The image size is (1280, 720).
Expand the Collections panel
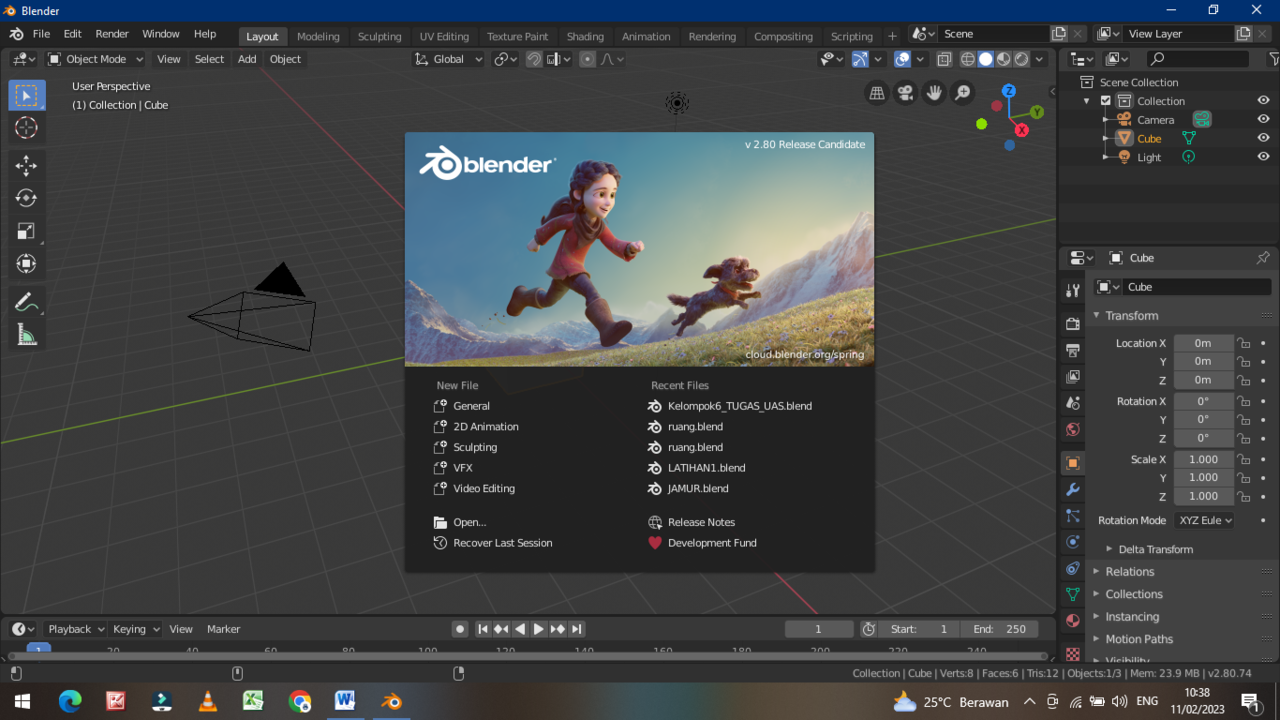pos(1134,594)
